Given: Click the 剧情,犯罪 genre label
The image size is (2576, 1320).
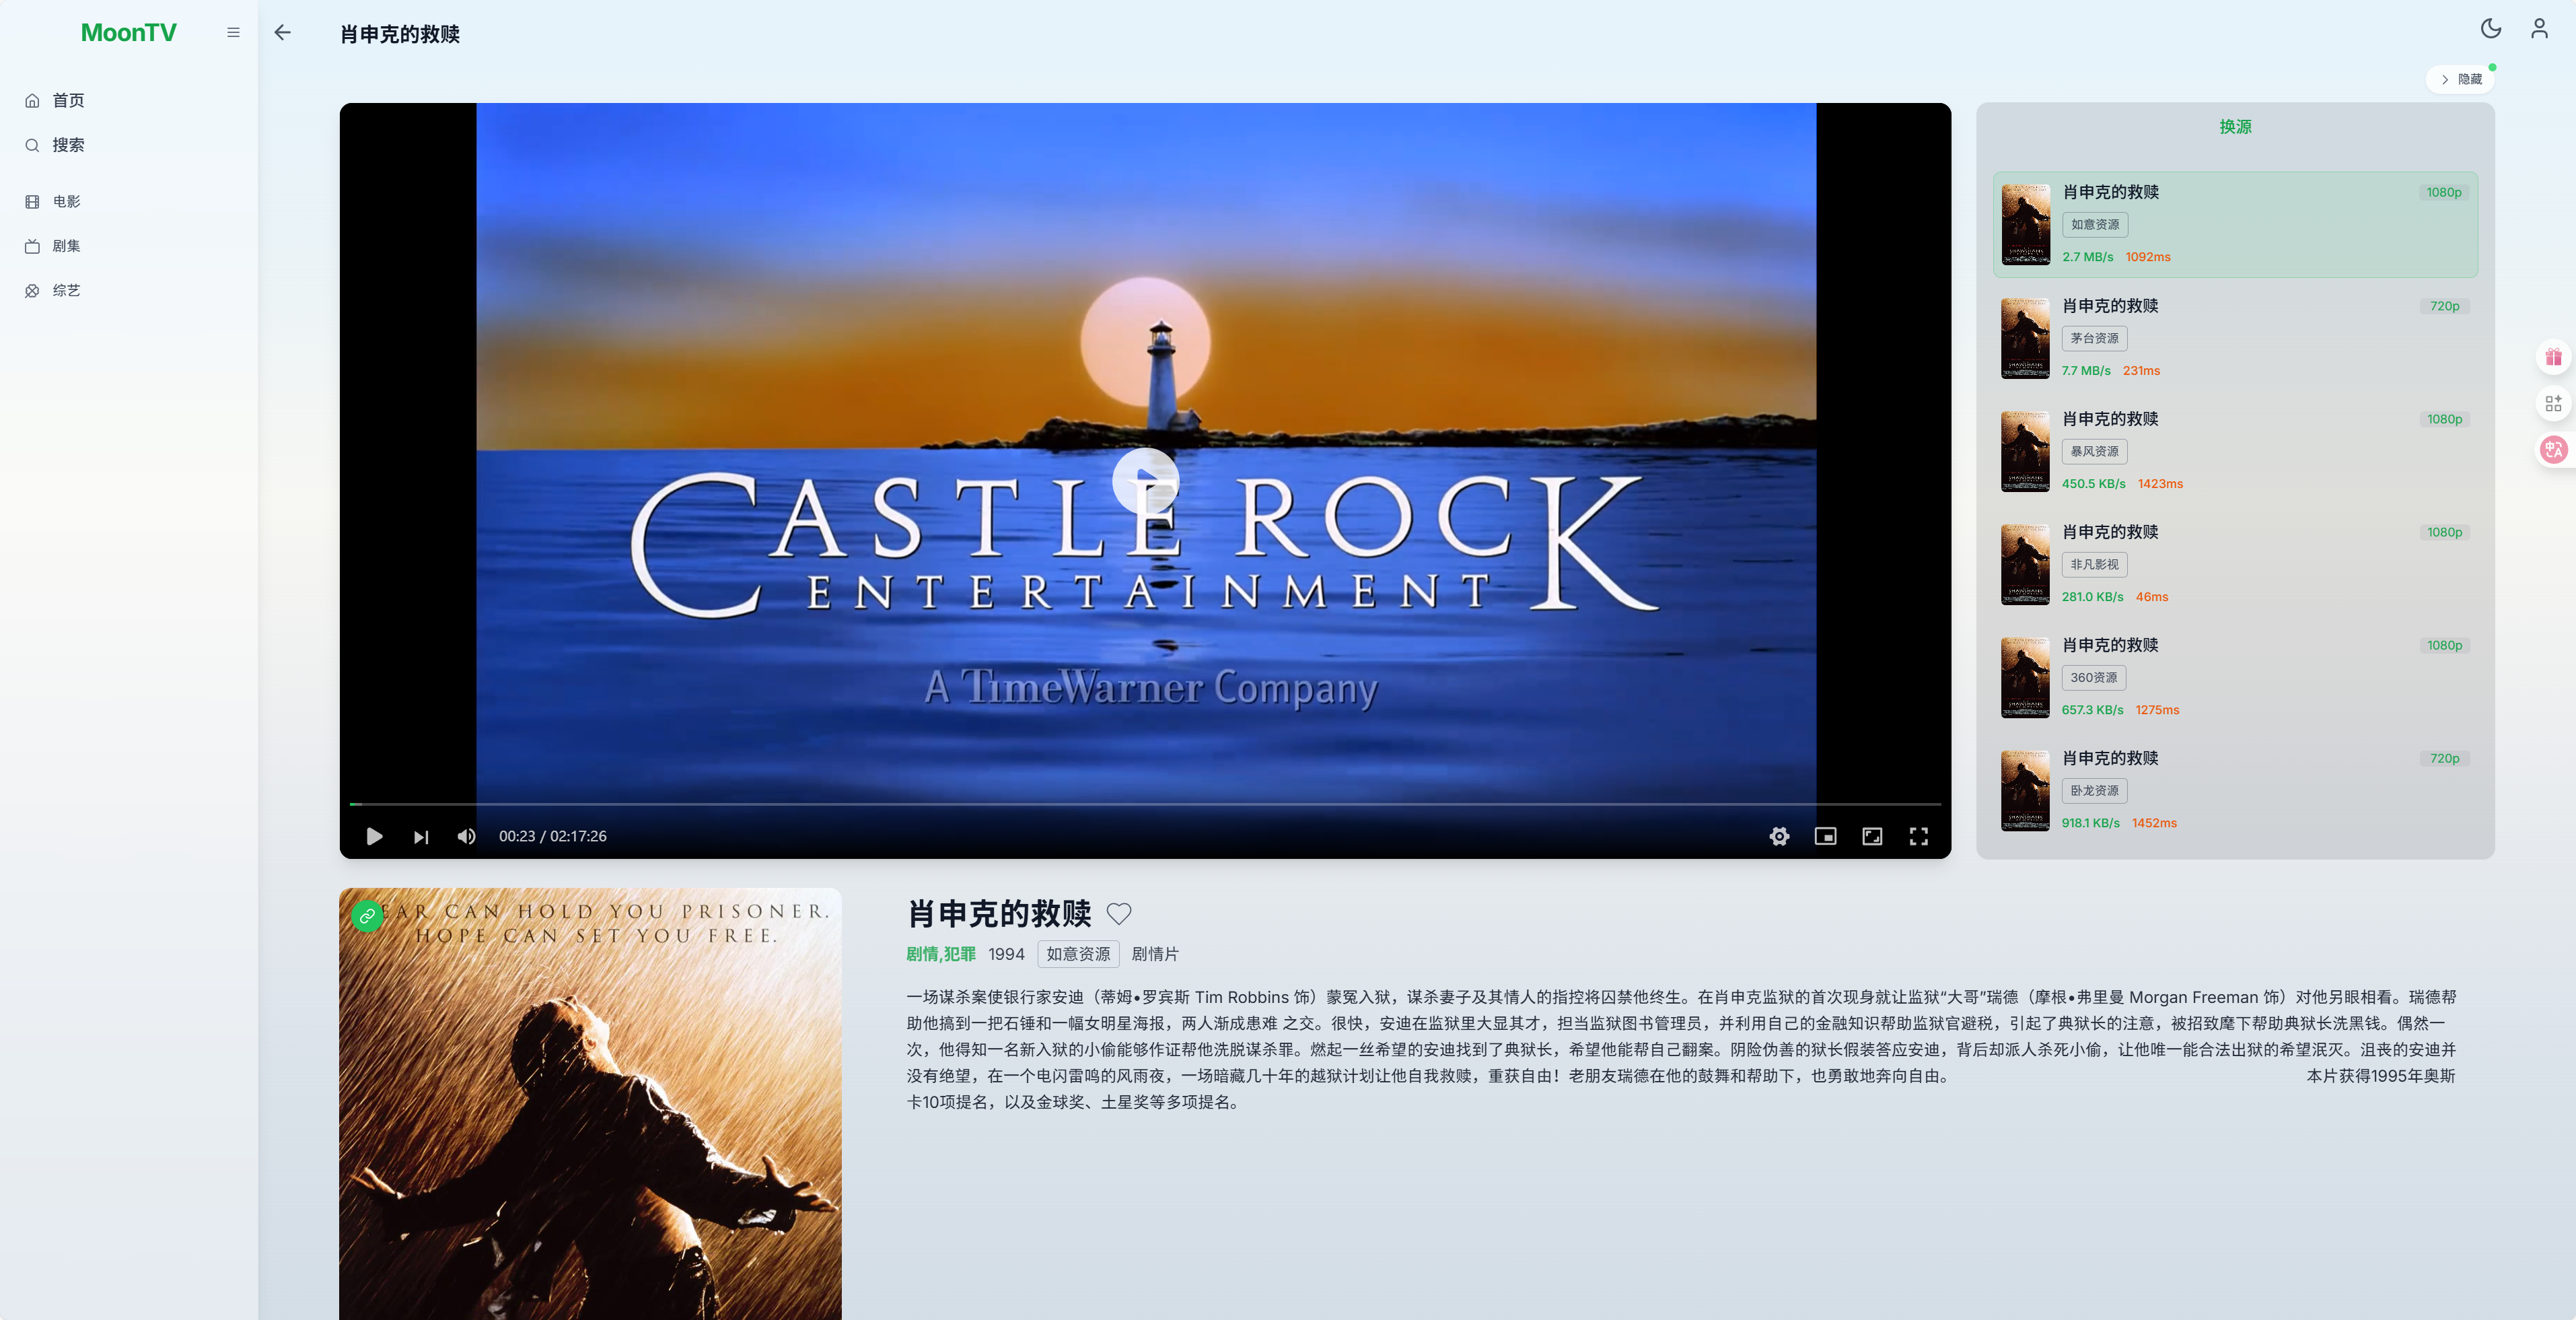Looking at the screenshot, I should 940,954.
